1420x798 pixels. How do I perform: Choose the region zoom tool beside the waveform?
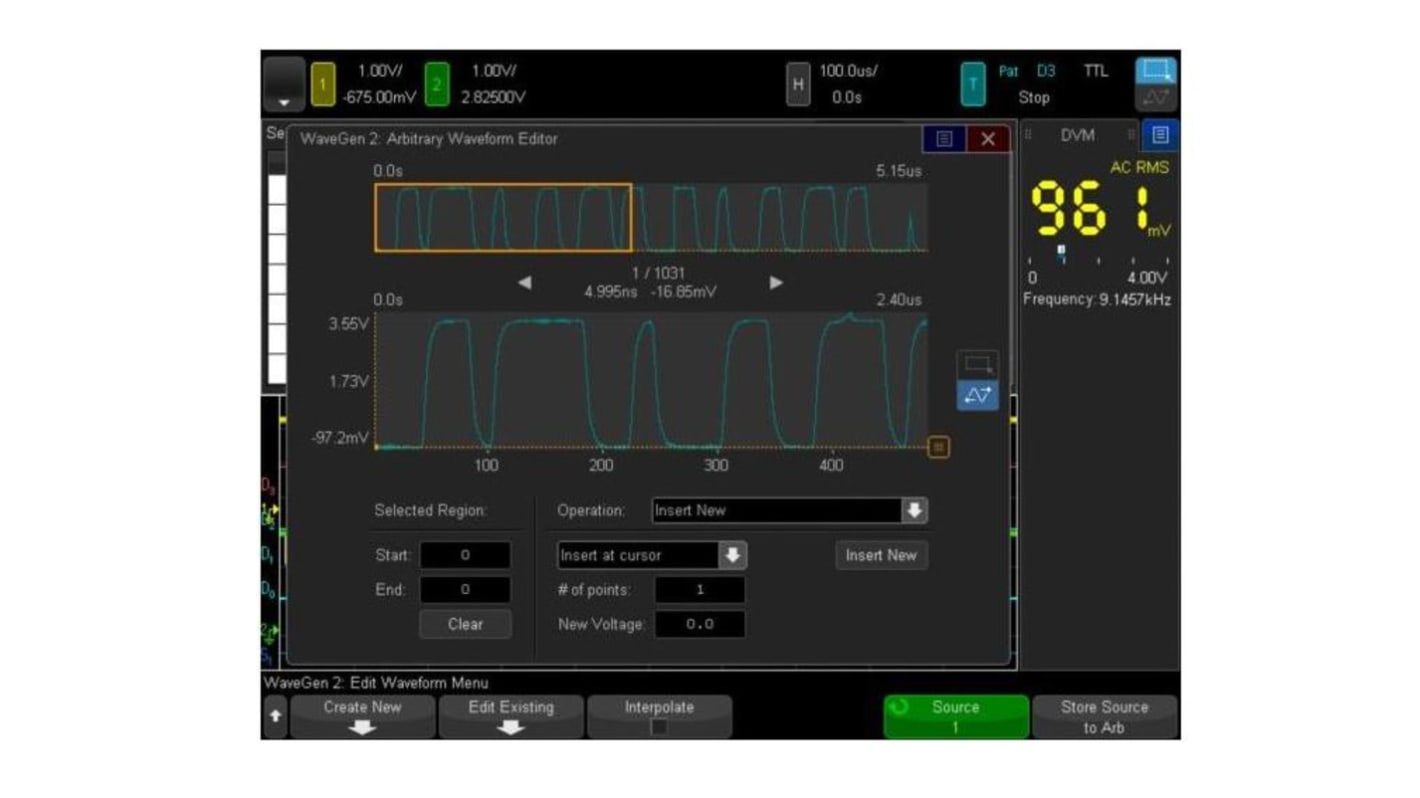(x=977, y=365)
